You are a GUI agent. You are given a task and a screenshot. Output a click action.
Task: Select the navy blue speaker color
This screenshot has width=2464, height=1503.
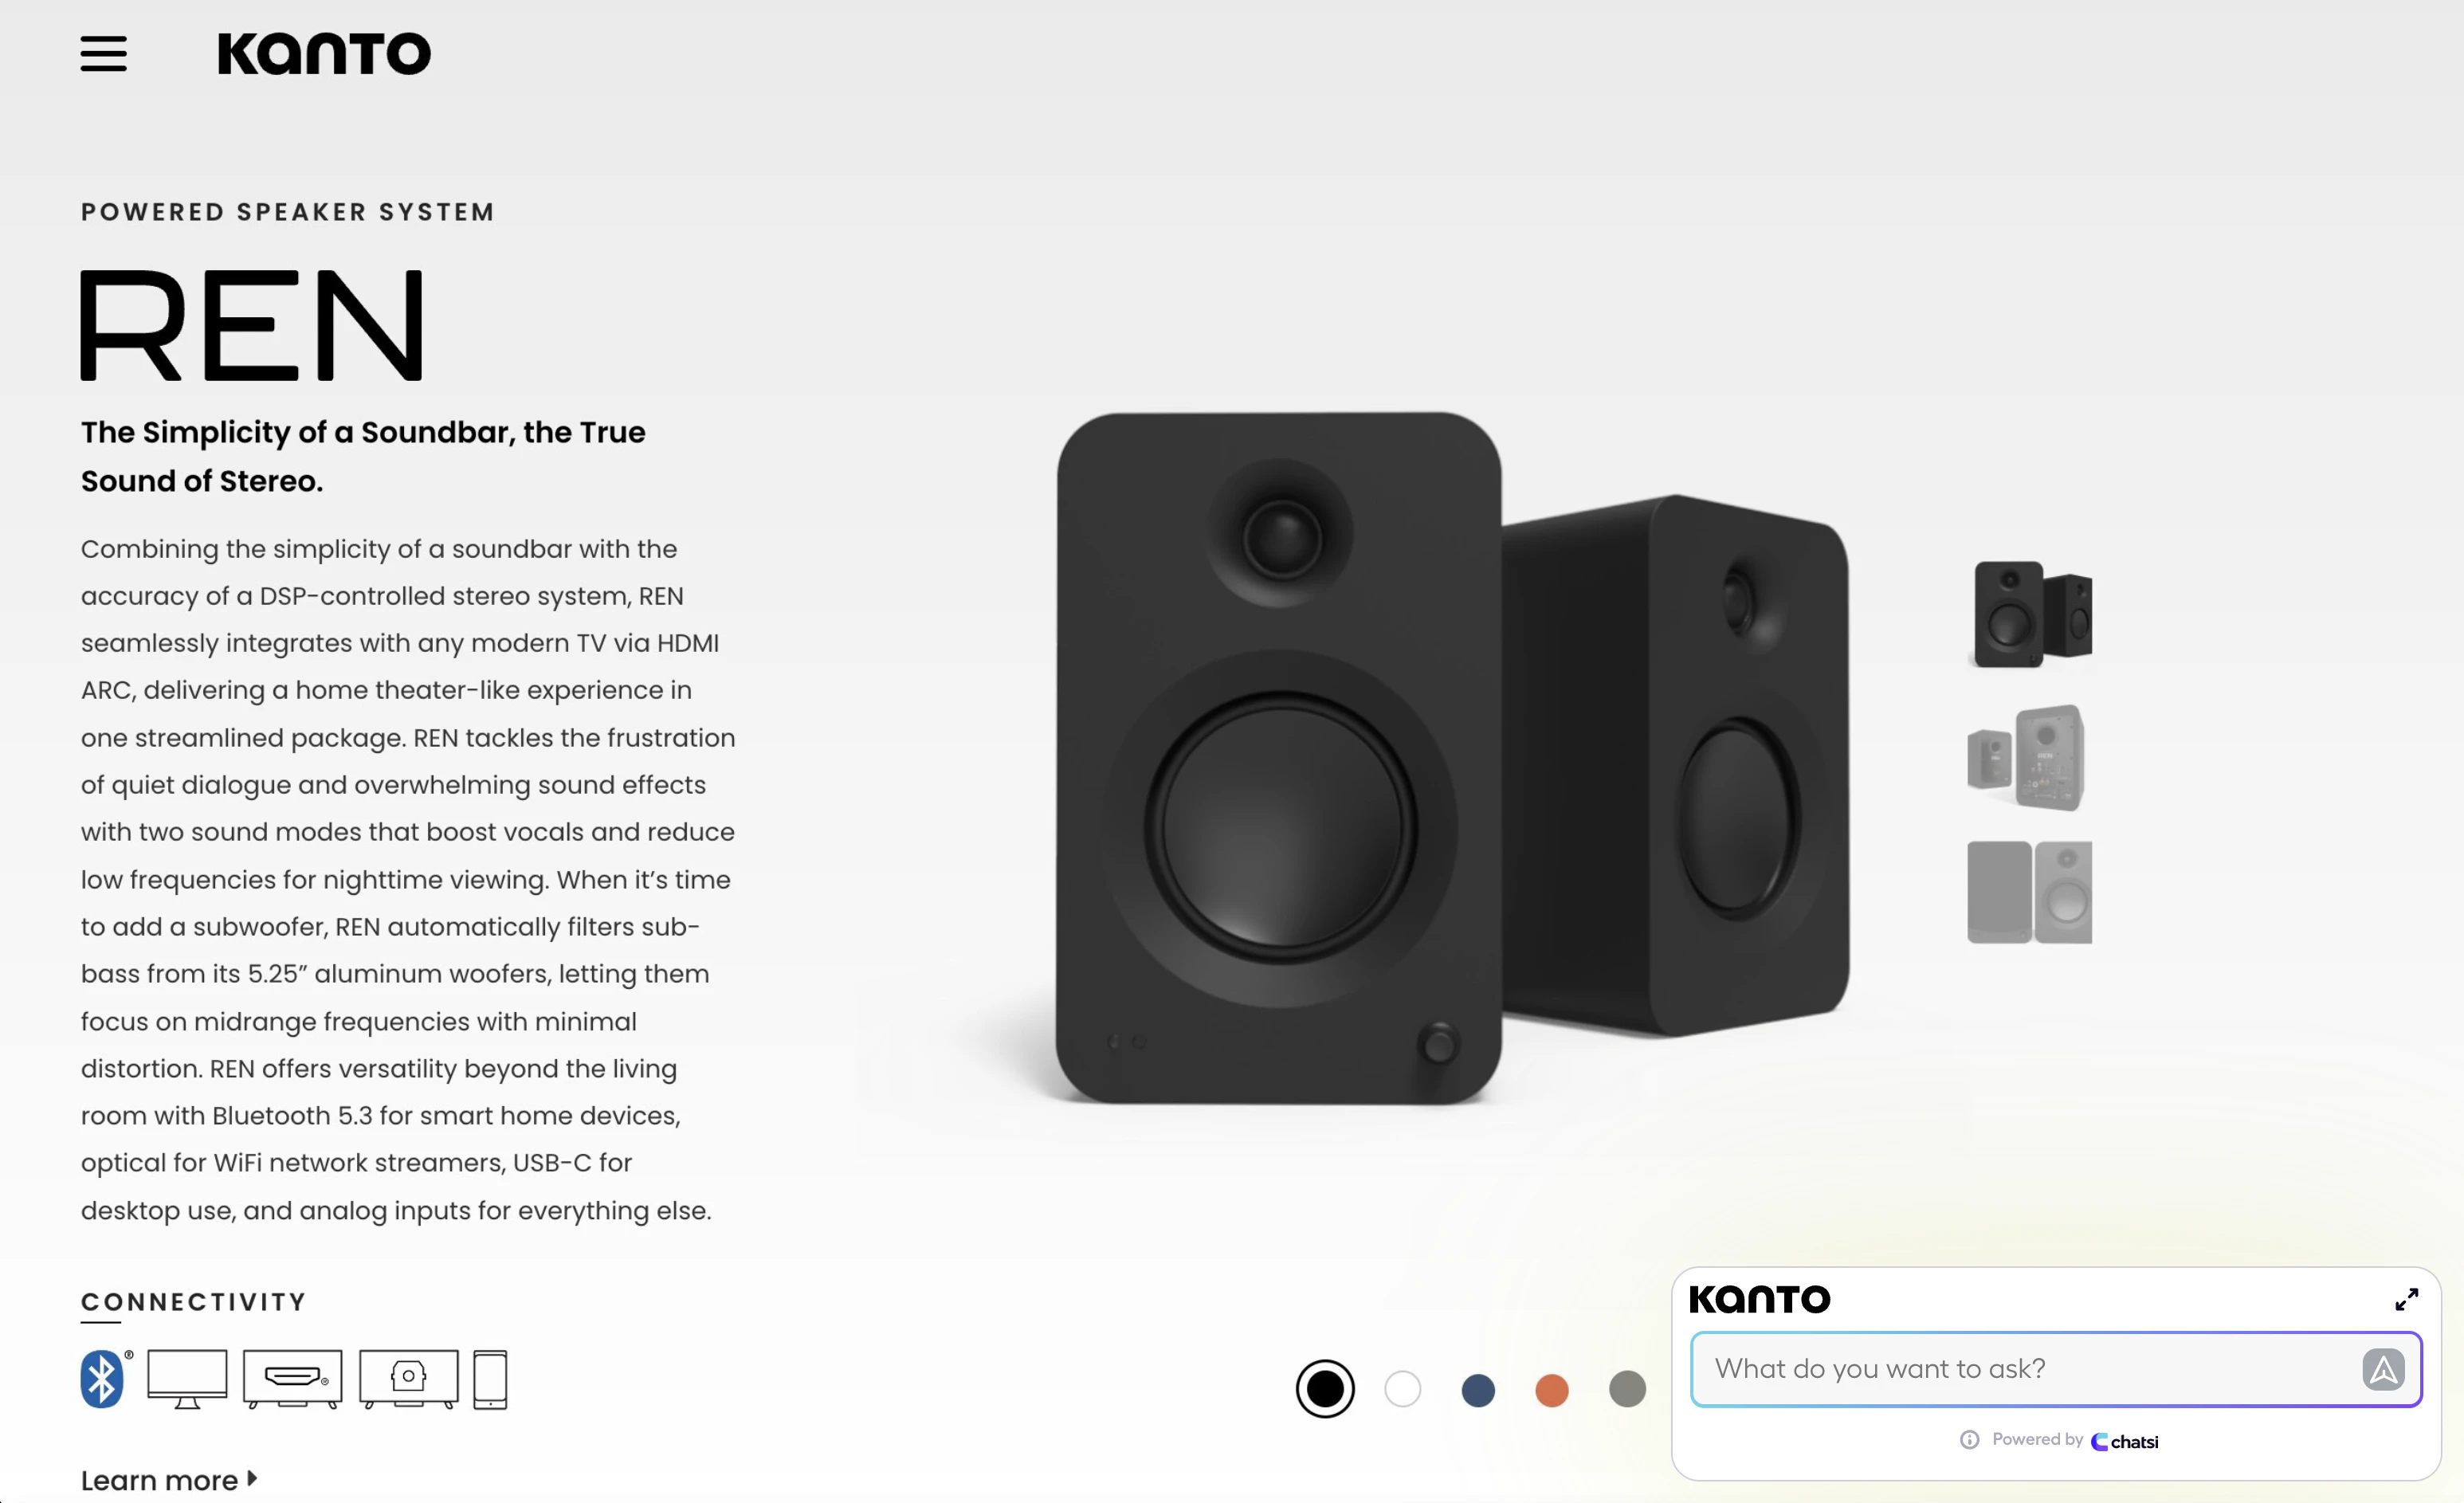[1478, 1390]
